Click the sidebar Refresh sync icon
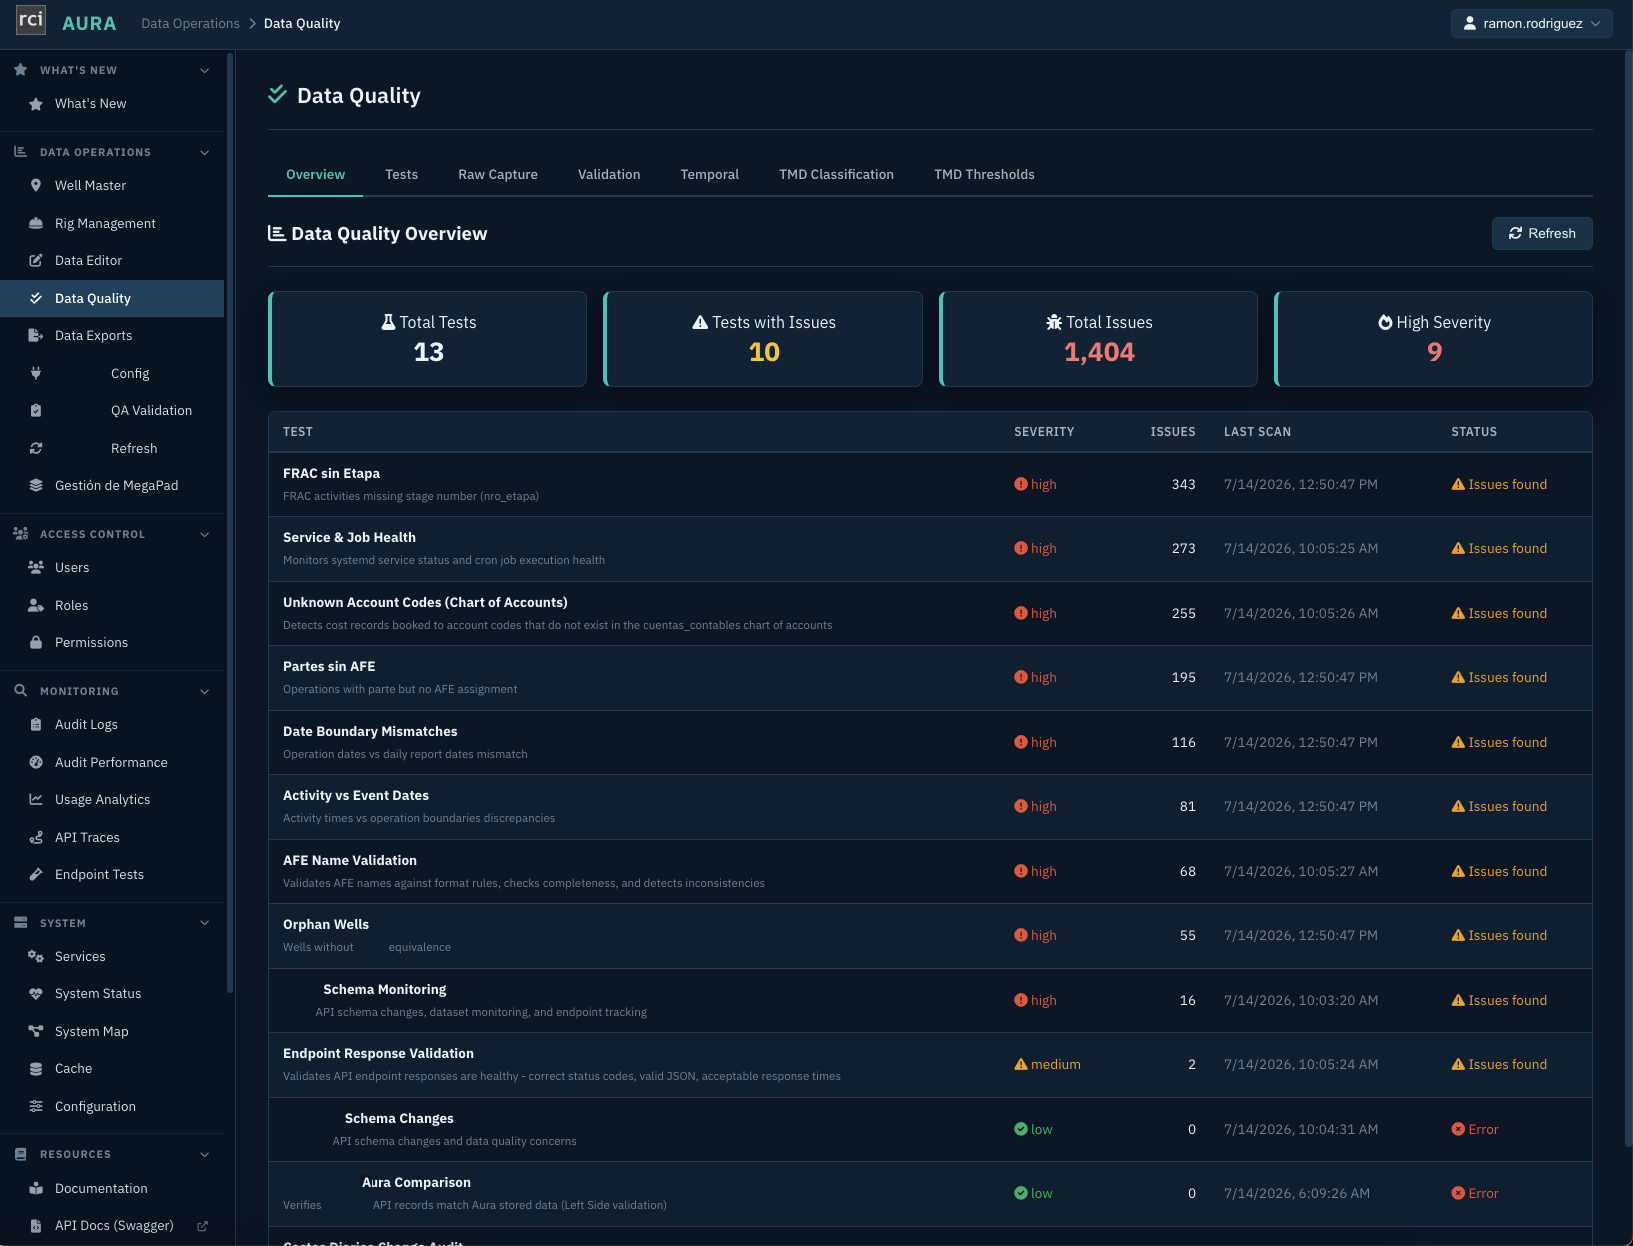The image size is (1633, 1246). coord(36,448)
